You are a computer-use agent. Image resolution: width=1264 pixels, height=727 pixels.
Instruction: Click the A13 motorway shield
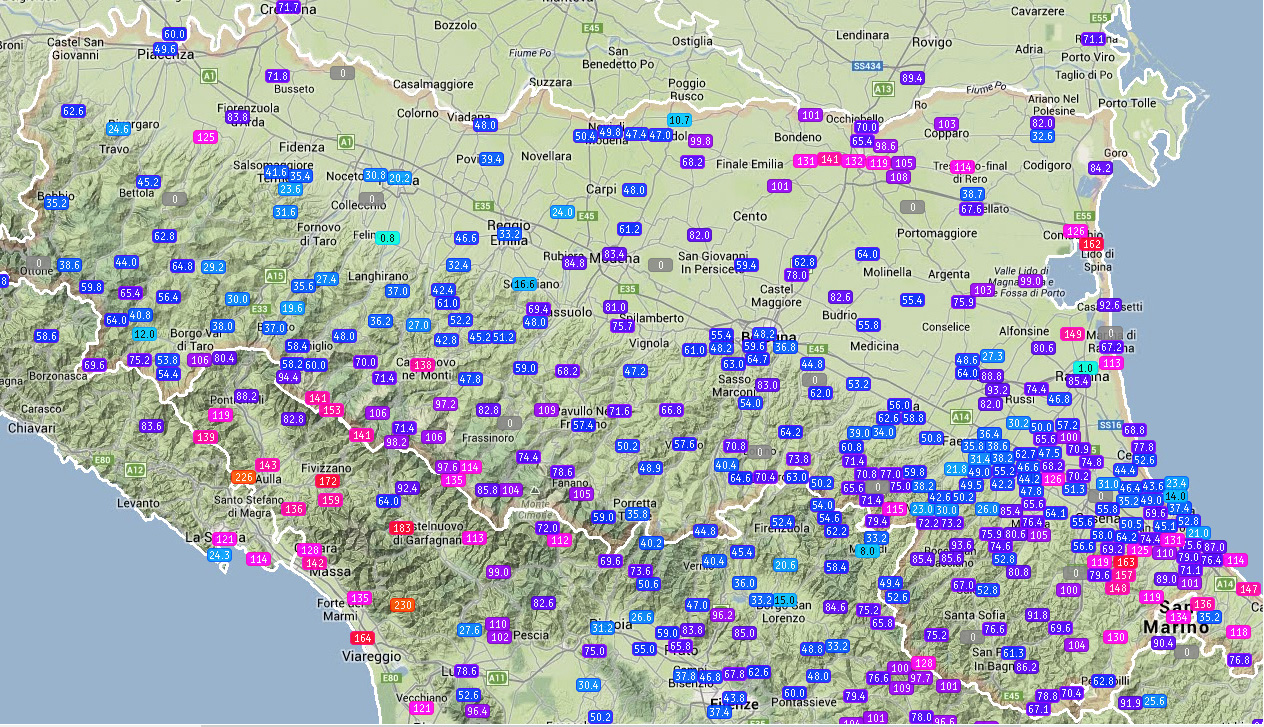tap(883, 89)
